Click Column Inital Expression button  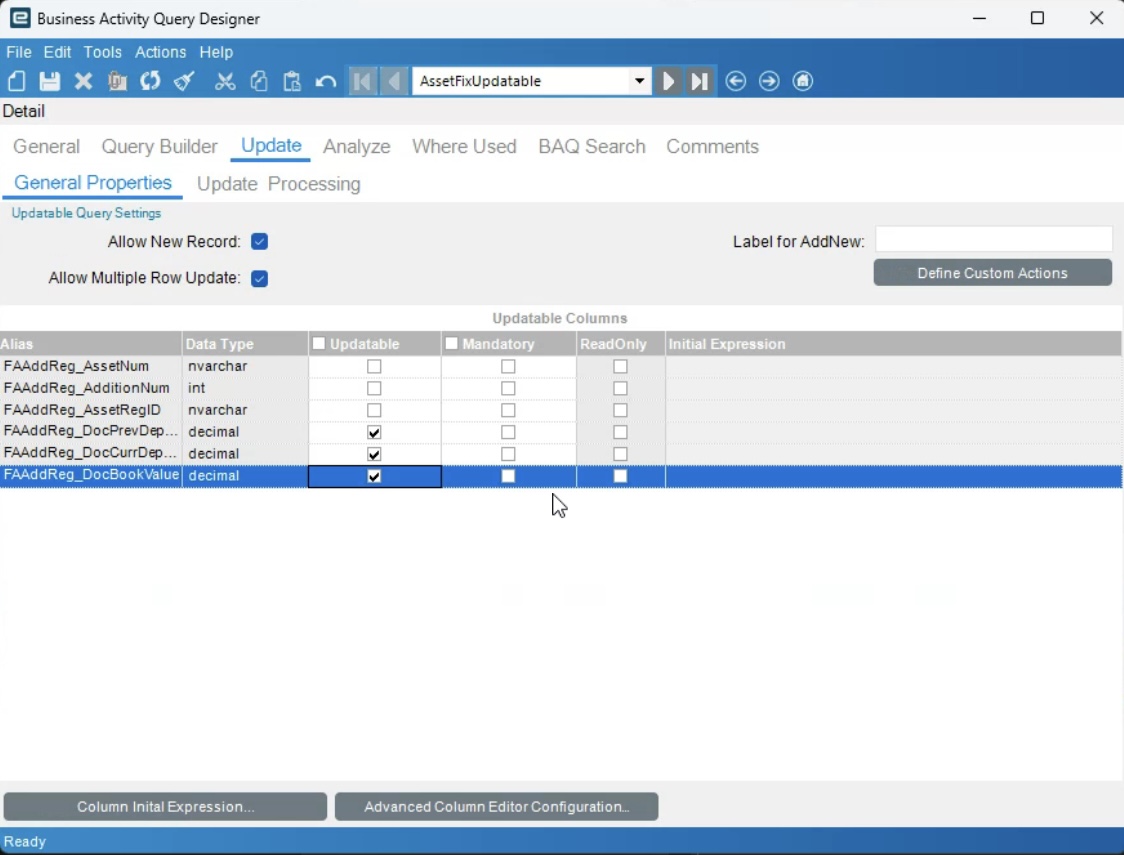166,806
